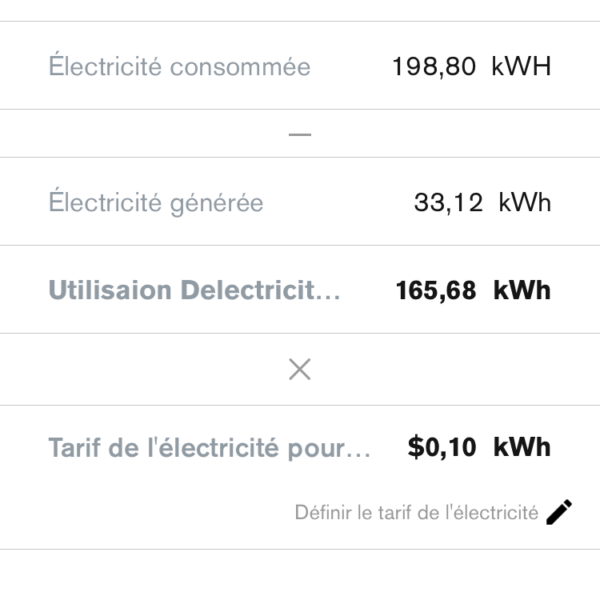Select the "Tarif de l'électricité pour…" label
Viewport: 600px width, 600px height.
[209, 447]
